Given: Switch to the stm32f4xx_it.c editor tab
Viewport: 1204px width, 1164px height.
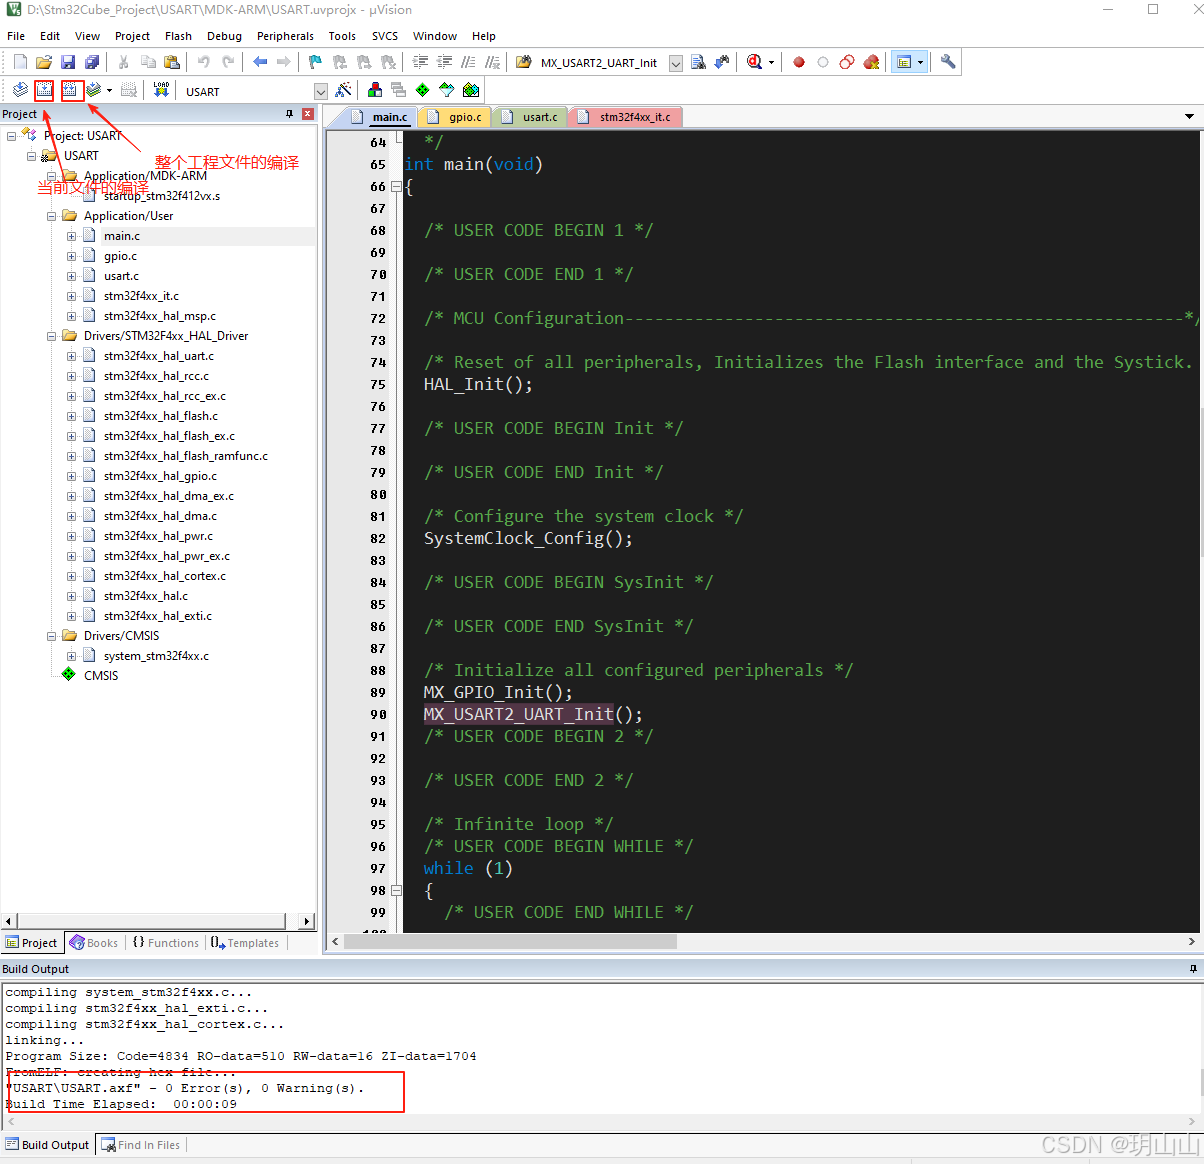Looking at the screenshot, I should (x=625, y=117).
